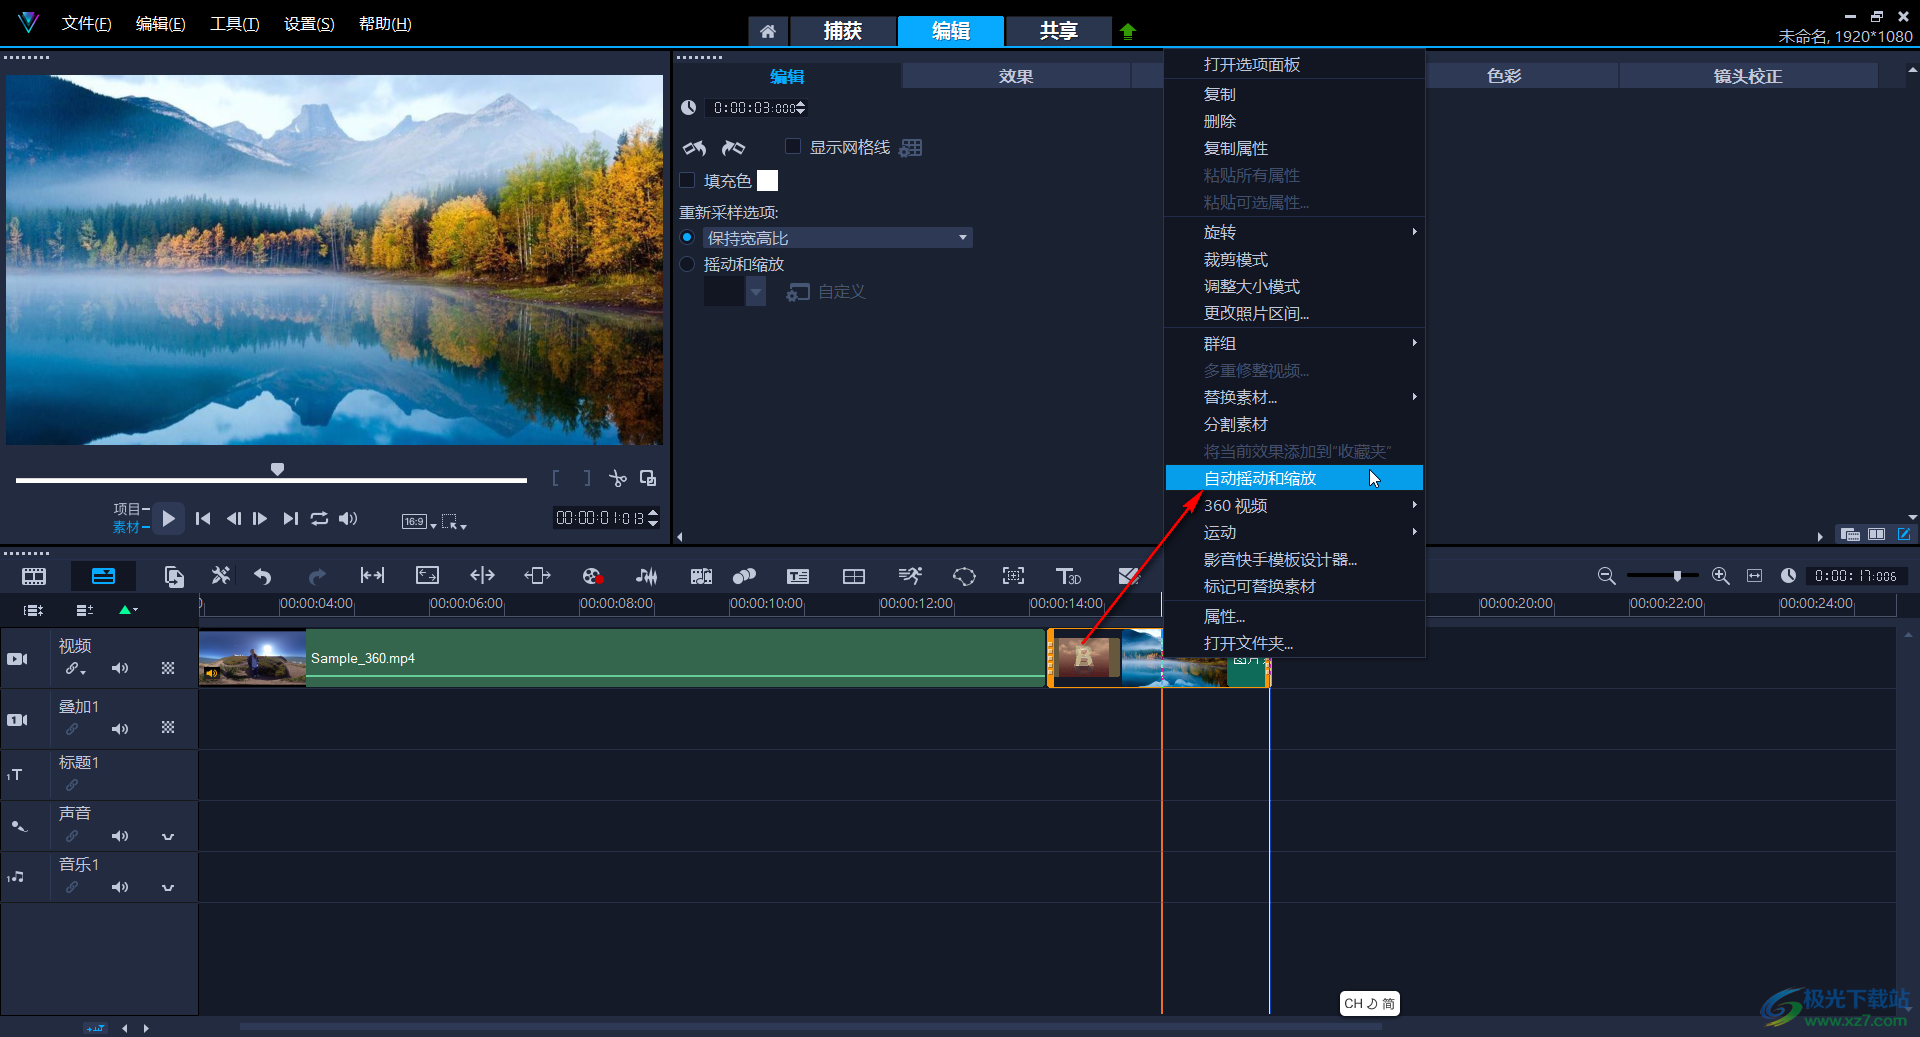Image resolution: width=1920 pixels, height=1037 pixels.
Task: Click the zoom out magnifier on timeline
Action: click(1606, 576)
